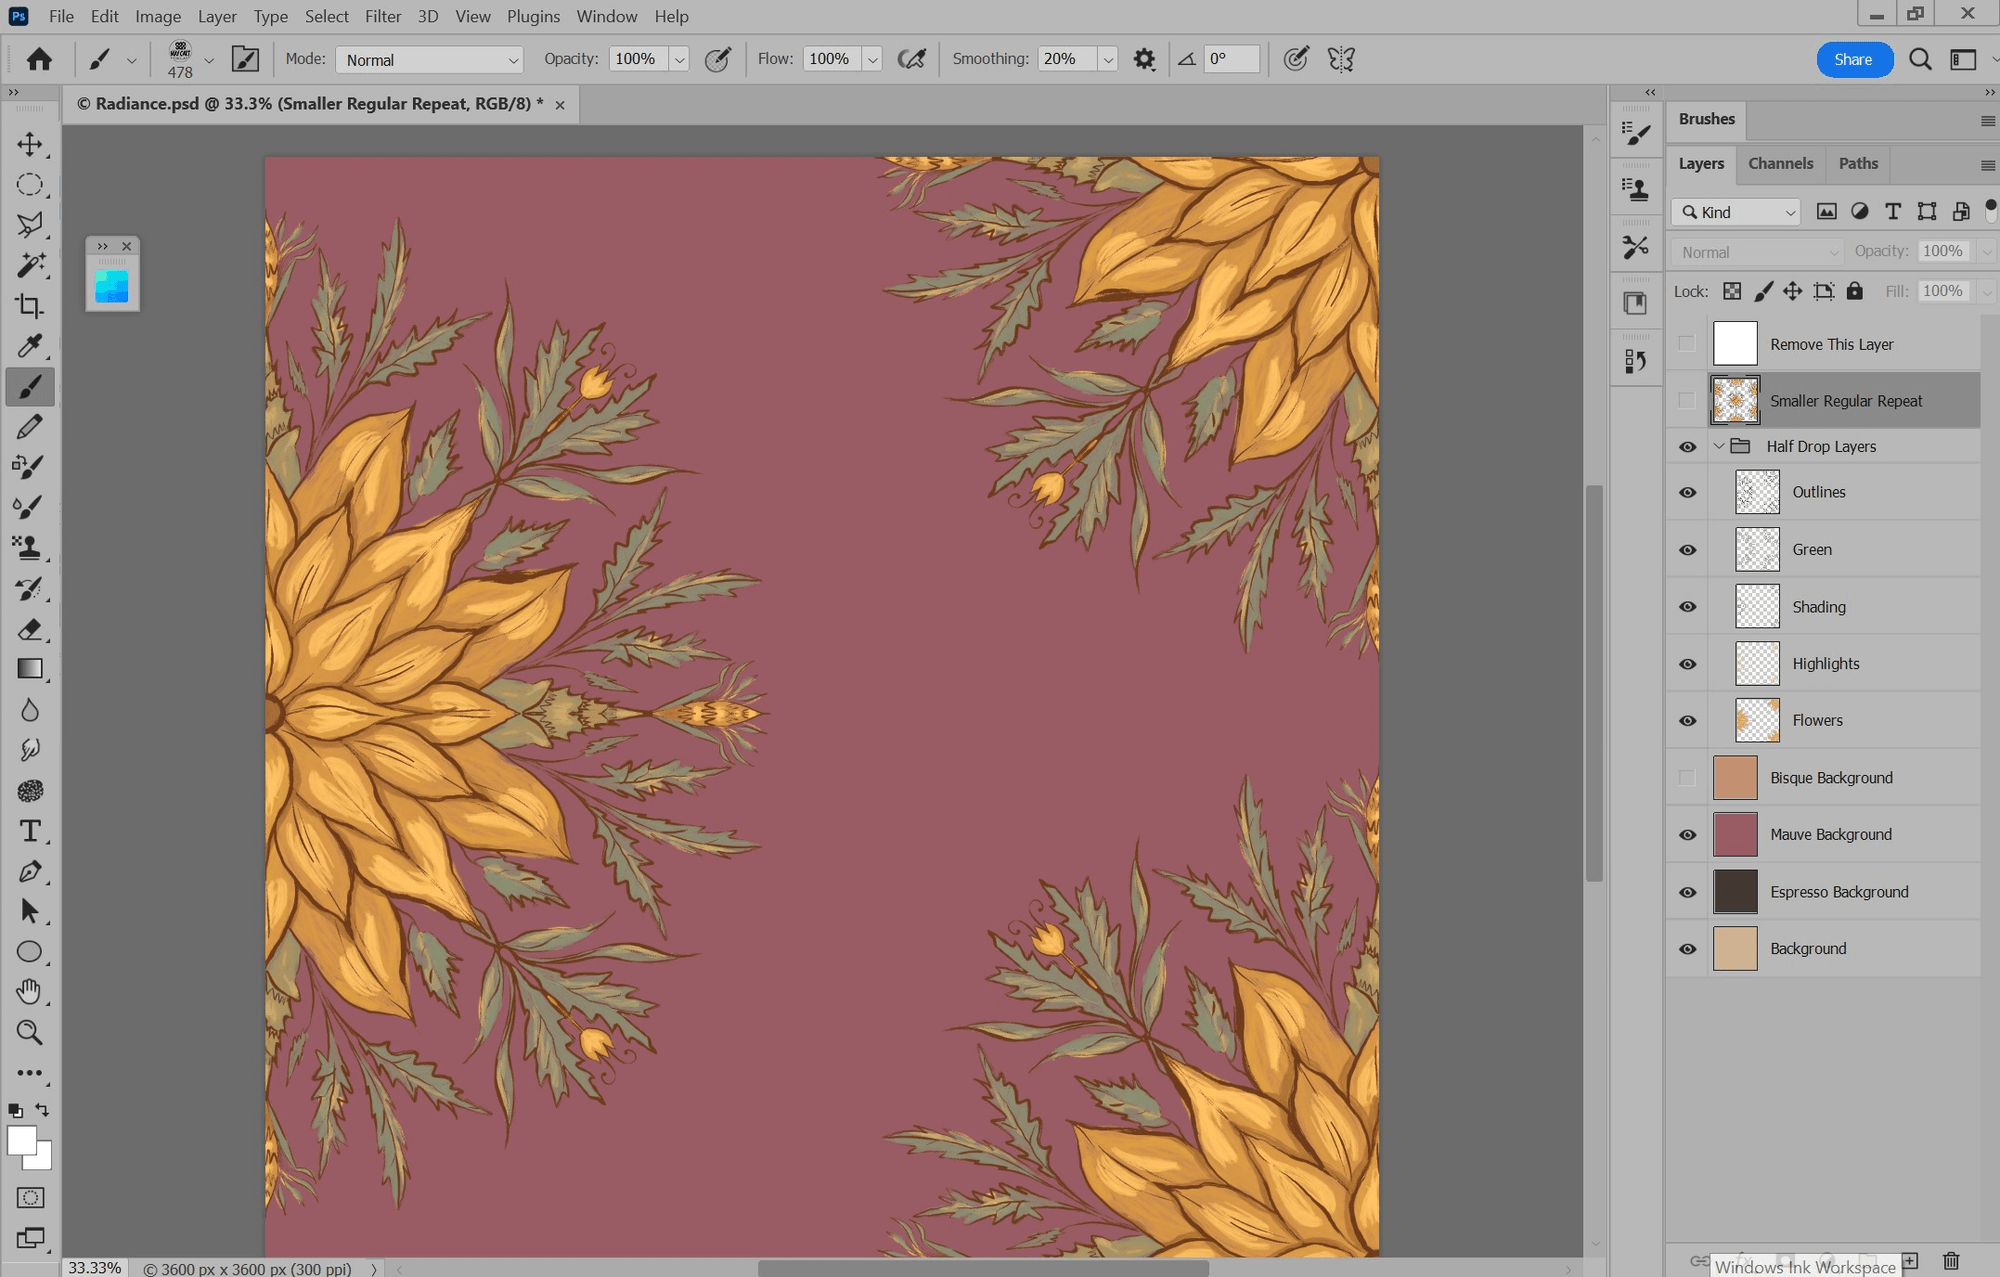
Task: Open the brush Mode dropdown
Action: [430, 60]
